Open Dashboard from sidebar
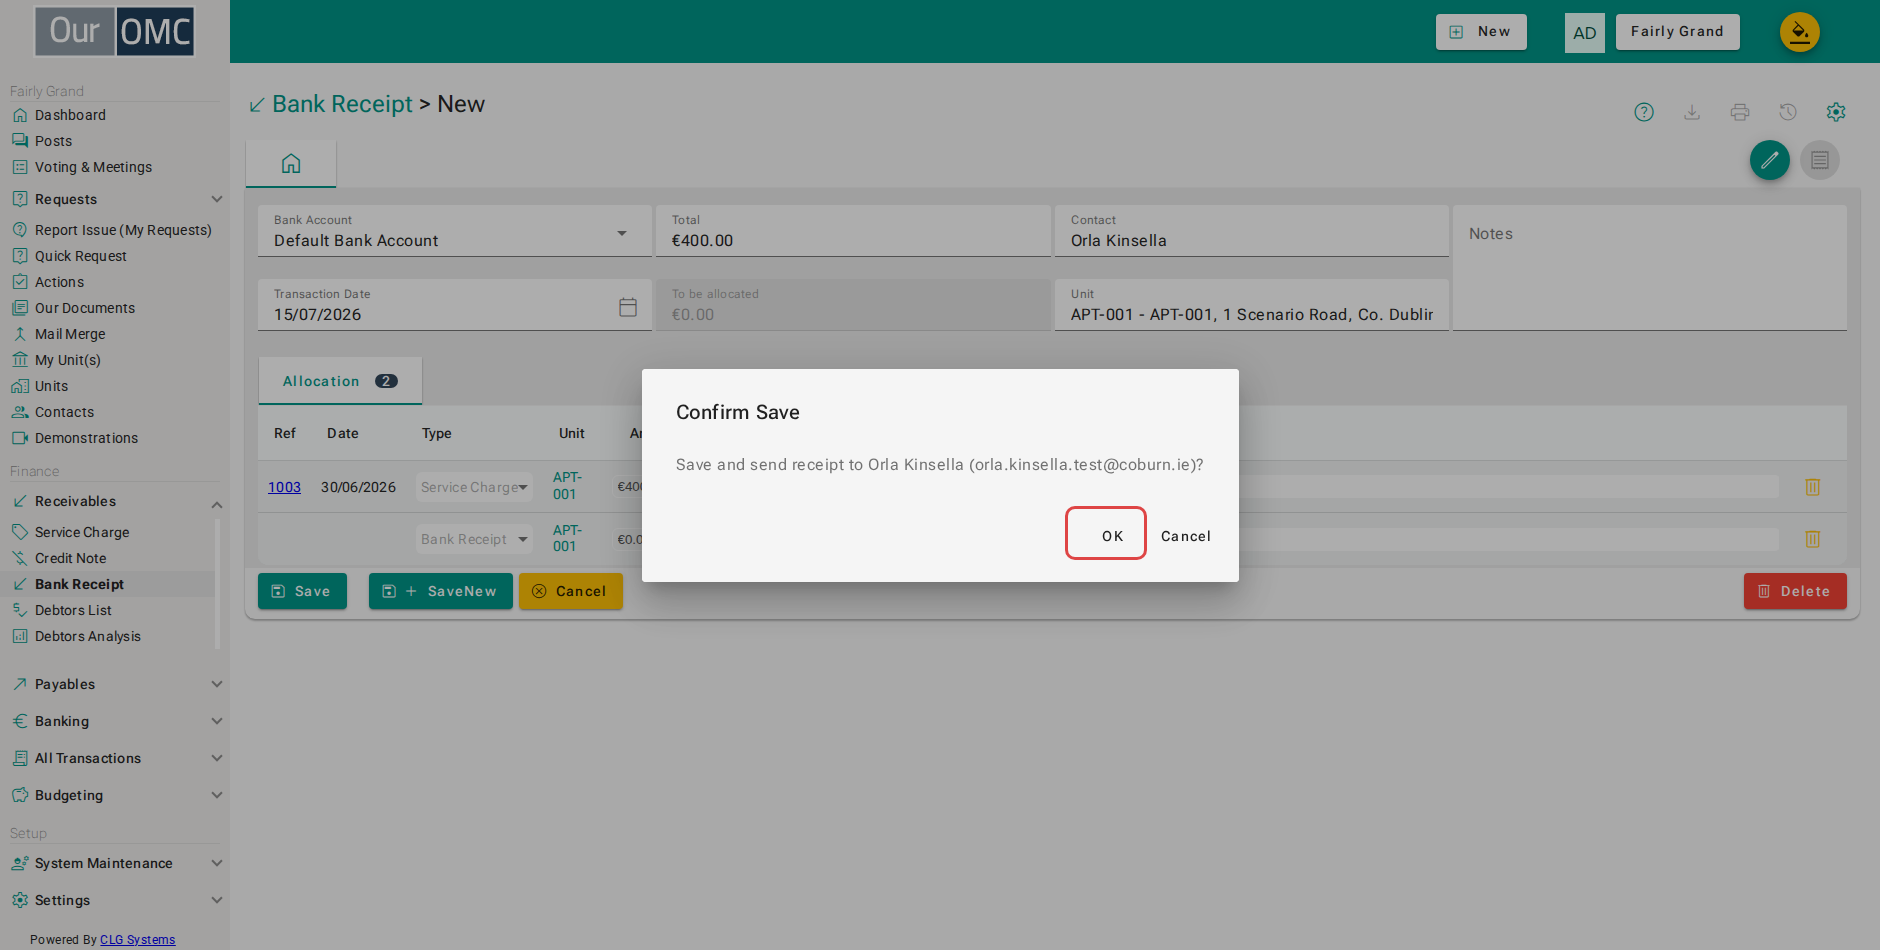Screen dimensions: 1880x950 click(x=70, y=115)
